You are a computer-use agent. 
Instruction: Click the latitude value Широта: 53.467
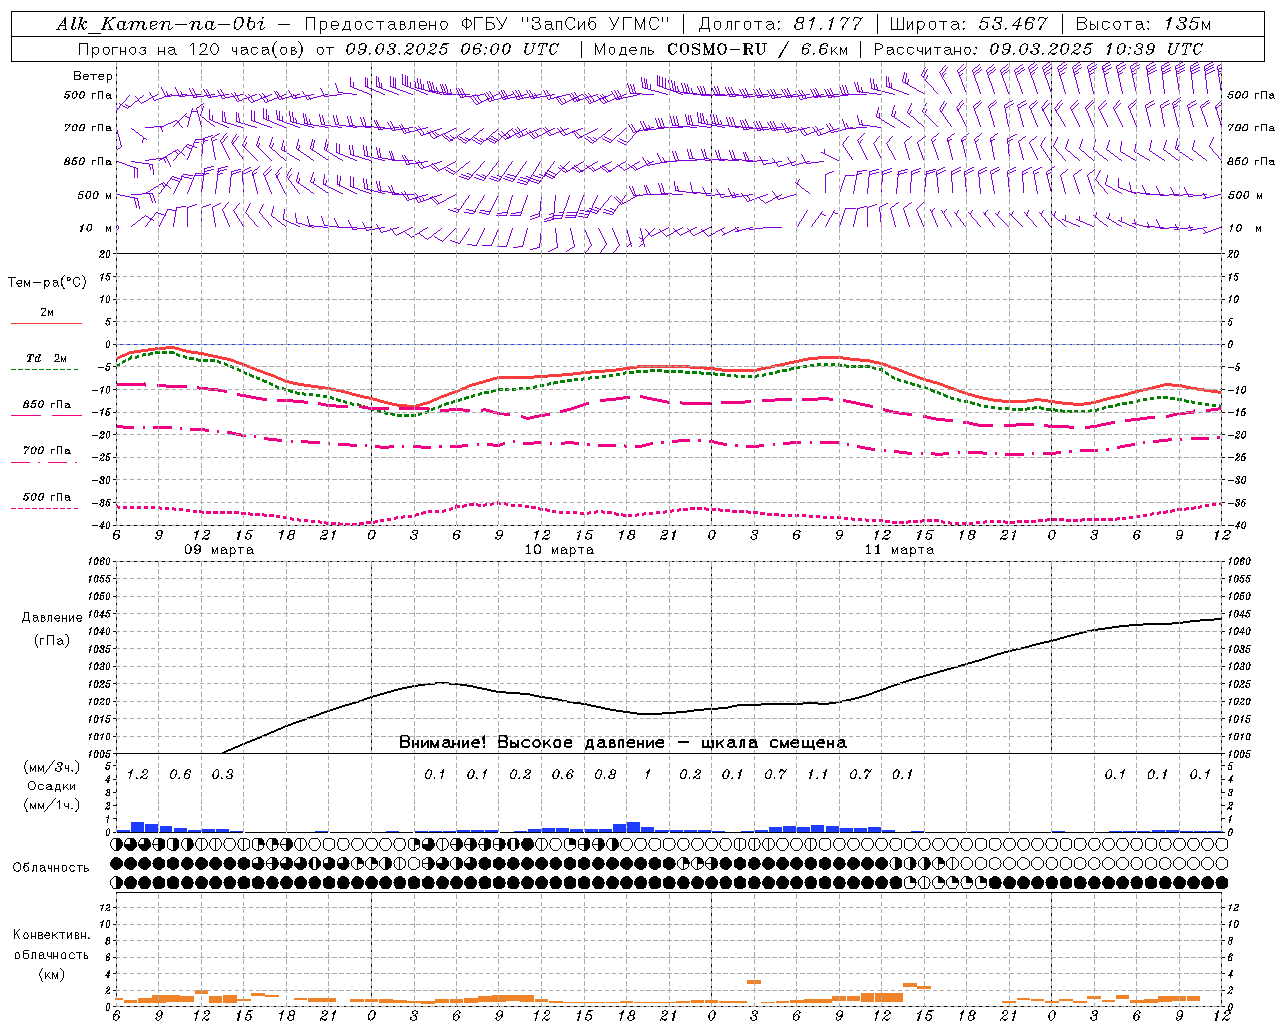pos(968,24)
